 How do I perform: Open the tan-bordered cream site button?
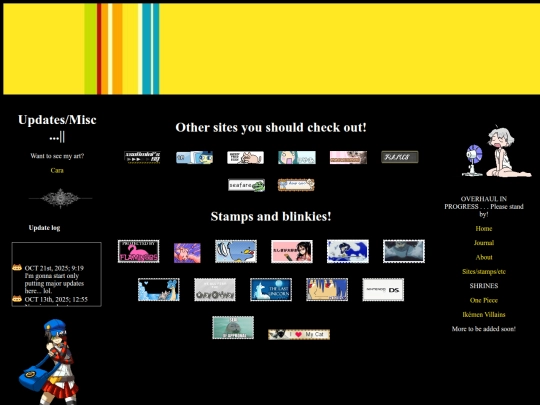click(x=296, y=185)
